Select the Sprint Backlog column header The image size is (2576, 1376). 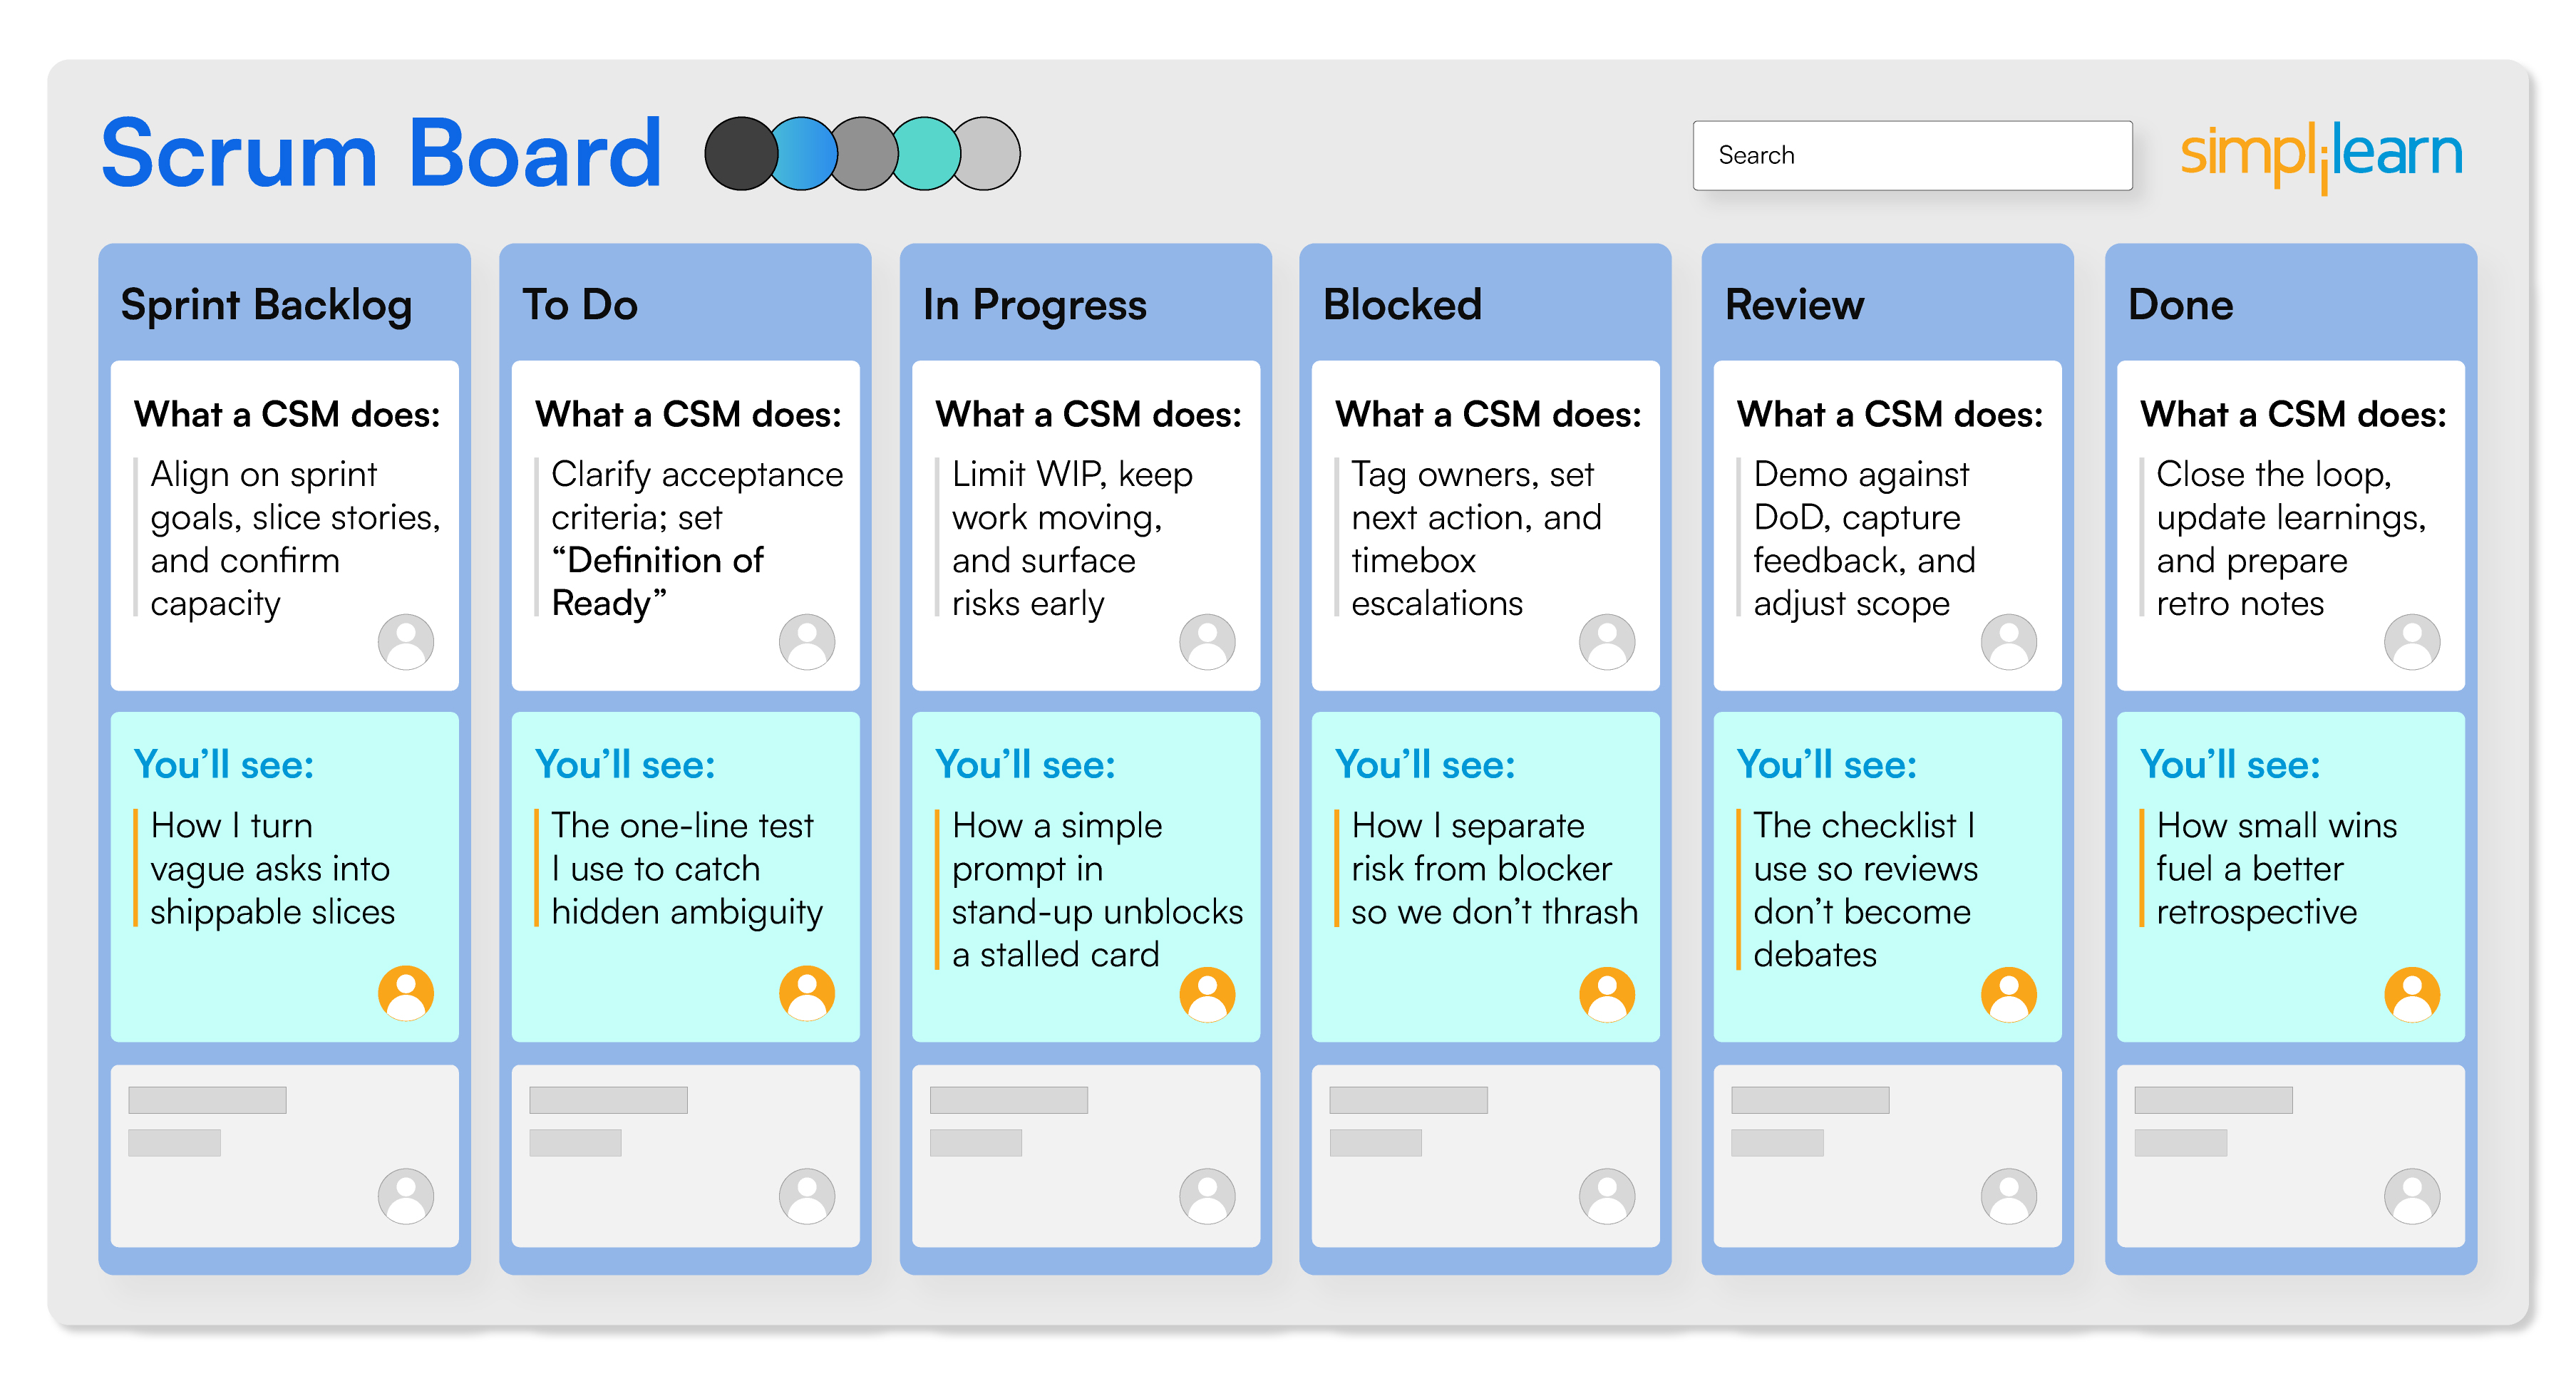[x=266, y=305]
